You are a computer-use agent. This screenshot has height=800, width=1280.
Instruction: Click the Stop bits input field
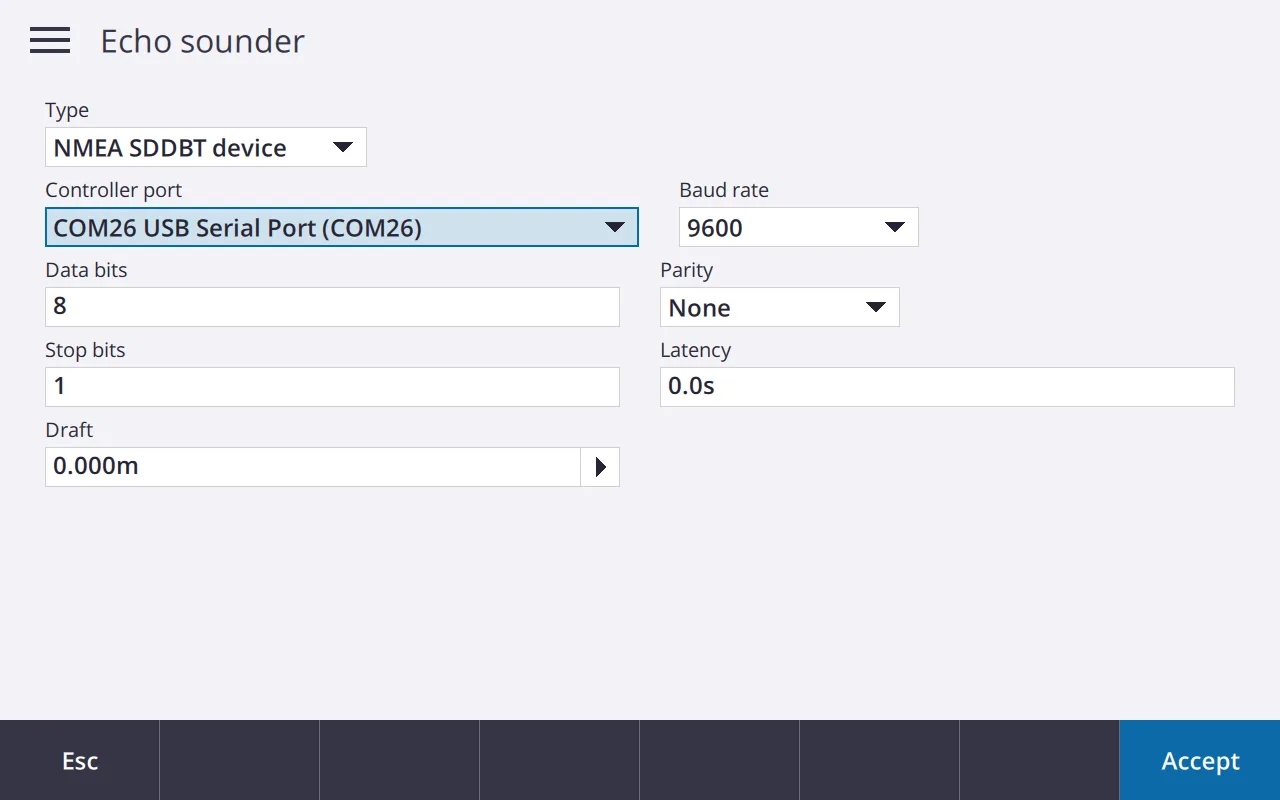tap(332, 386)
